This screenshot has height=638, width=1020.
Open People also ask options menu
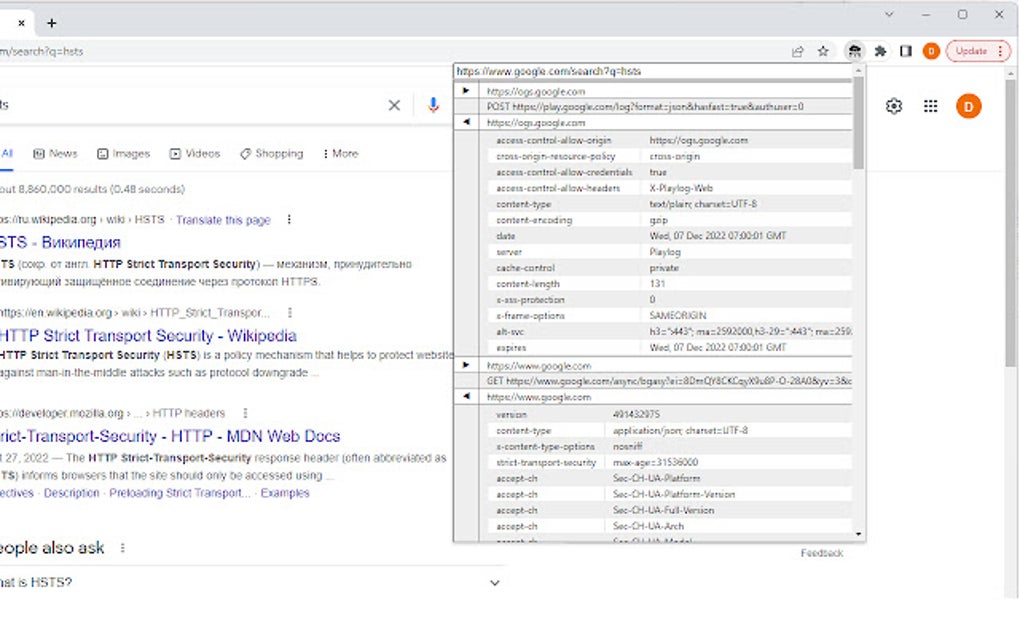pos(122,548)
